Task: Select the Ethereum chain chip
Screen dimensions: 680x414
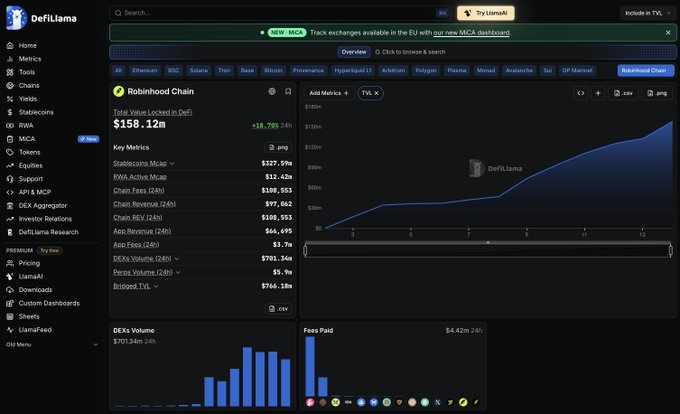Action: [145, 70]
